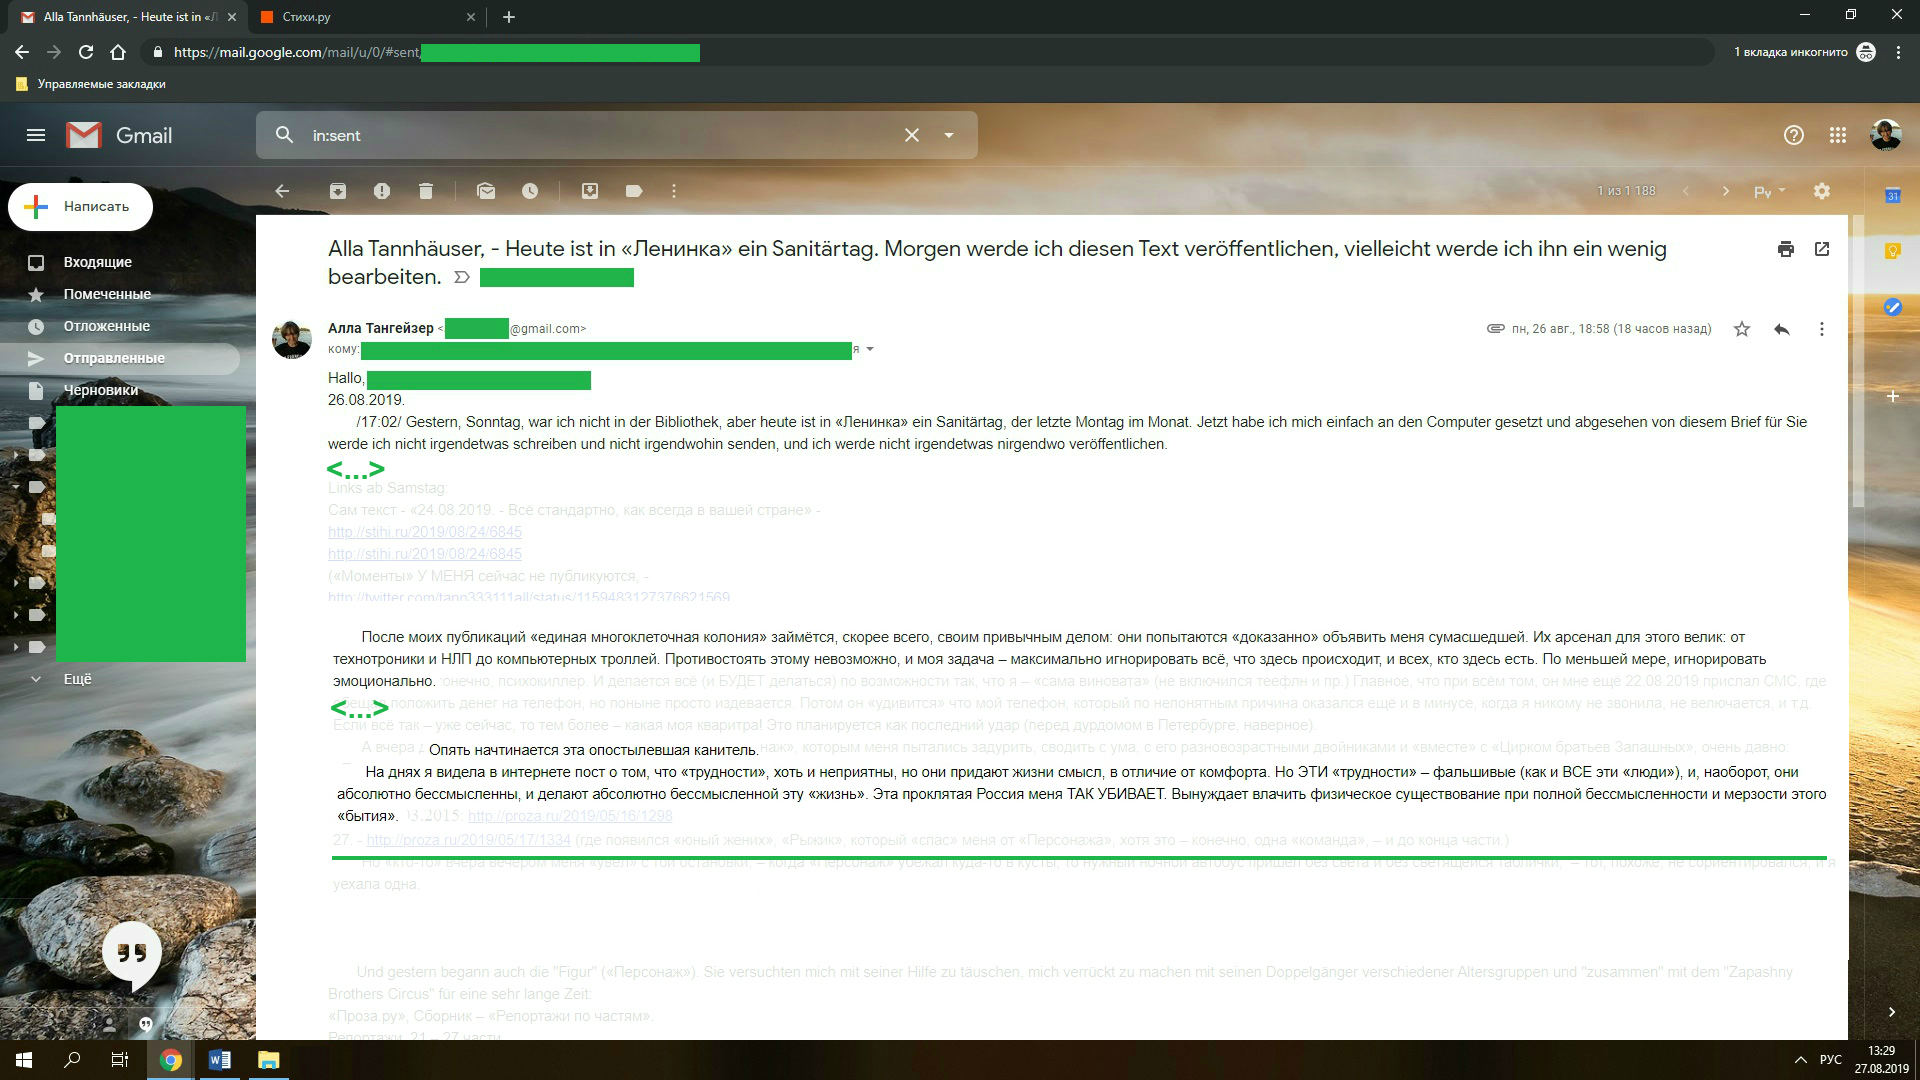This screenshot has width=1920, height=1080.
Task: Delete this conversation
Action: point(426,191)
